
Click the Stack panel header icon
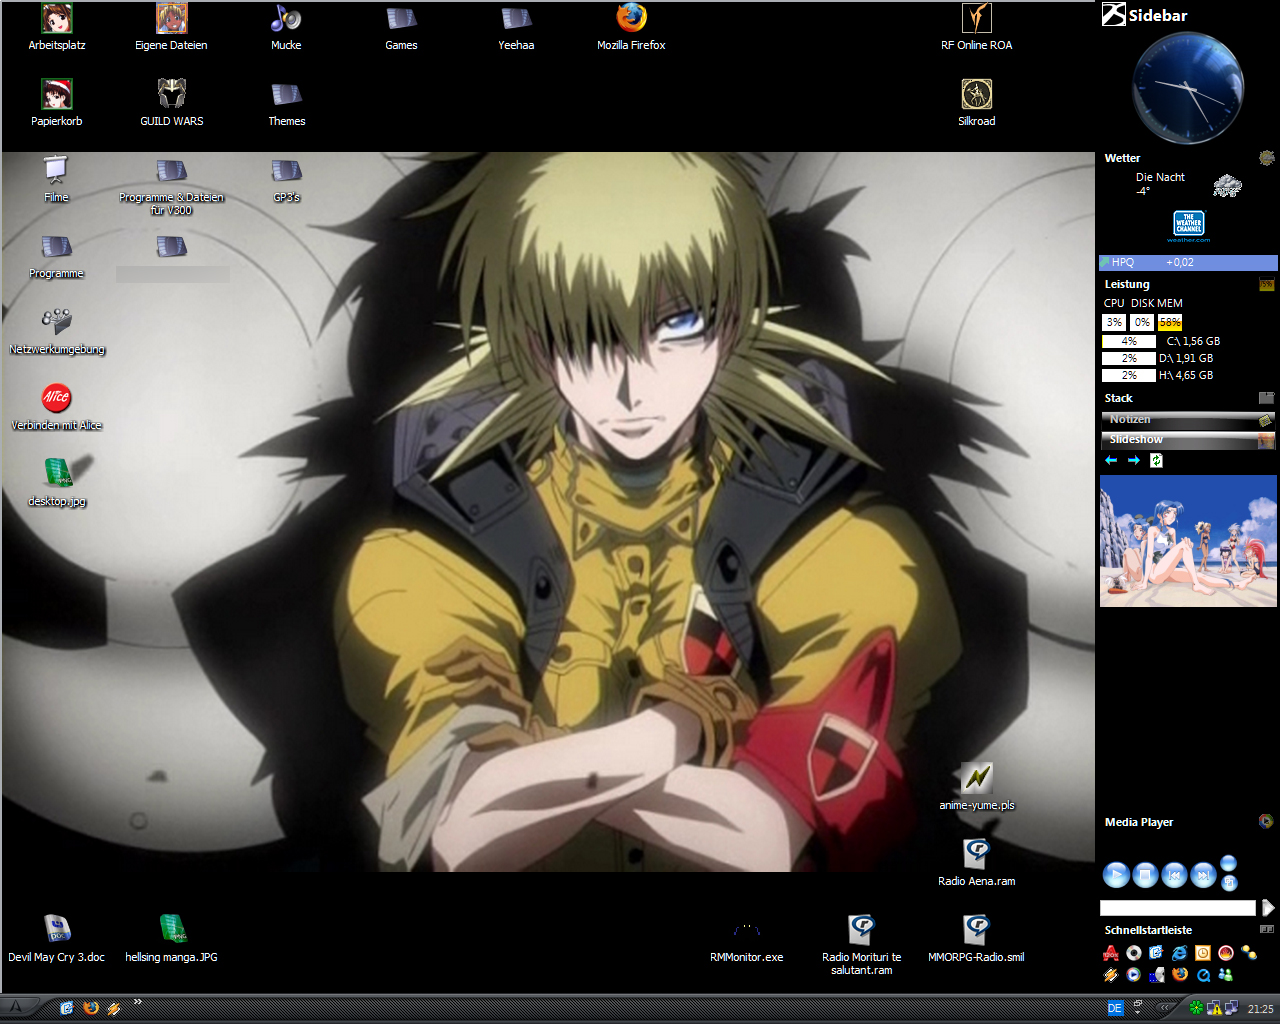tap(1266, 398)
